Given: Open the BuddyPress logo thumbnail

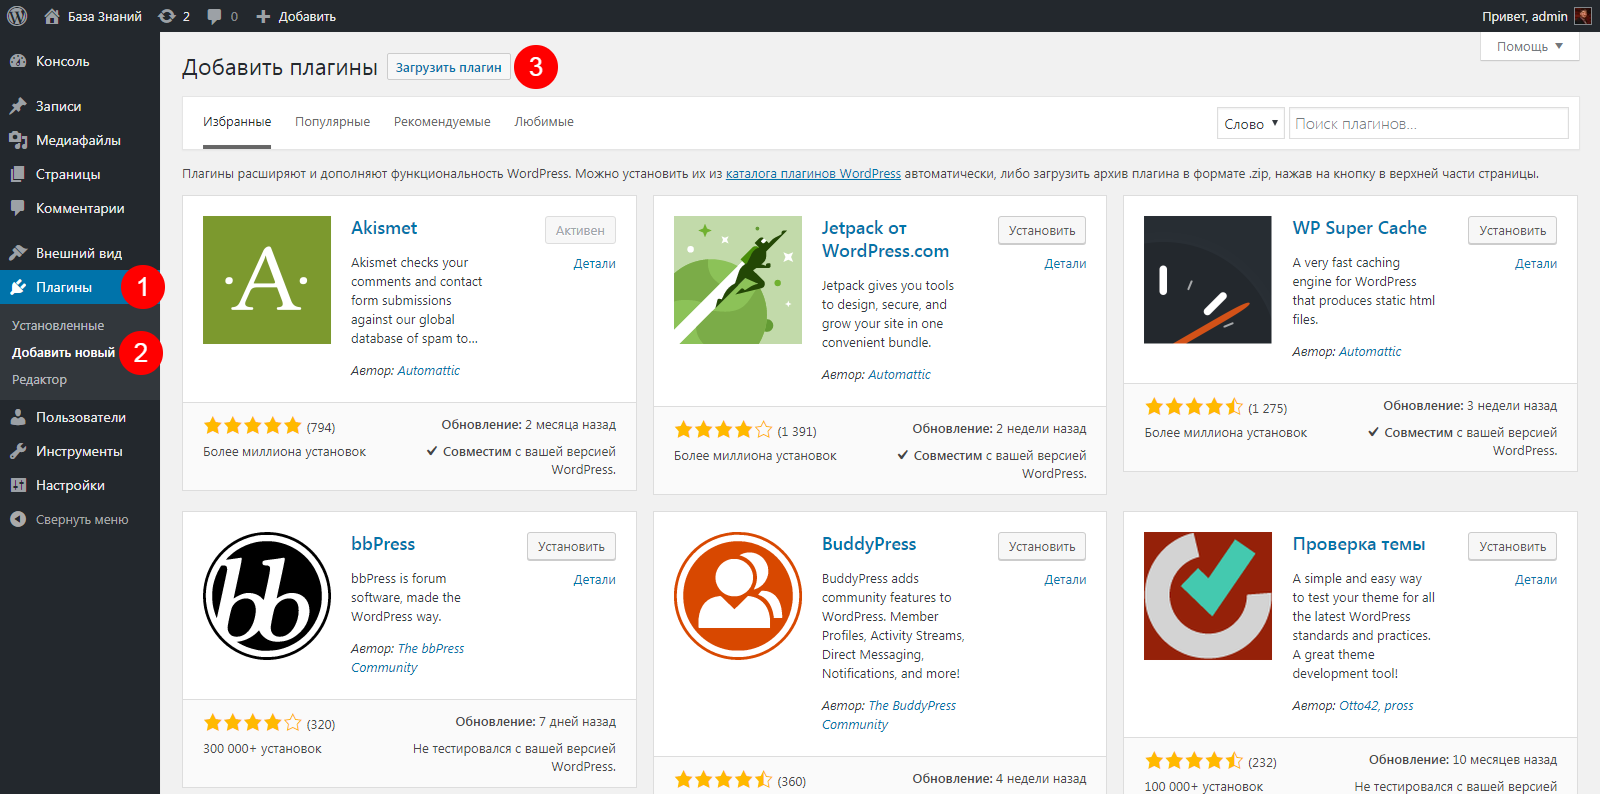Looking at the screenshot, I should 738,596.
